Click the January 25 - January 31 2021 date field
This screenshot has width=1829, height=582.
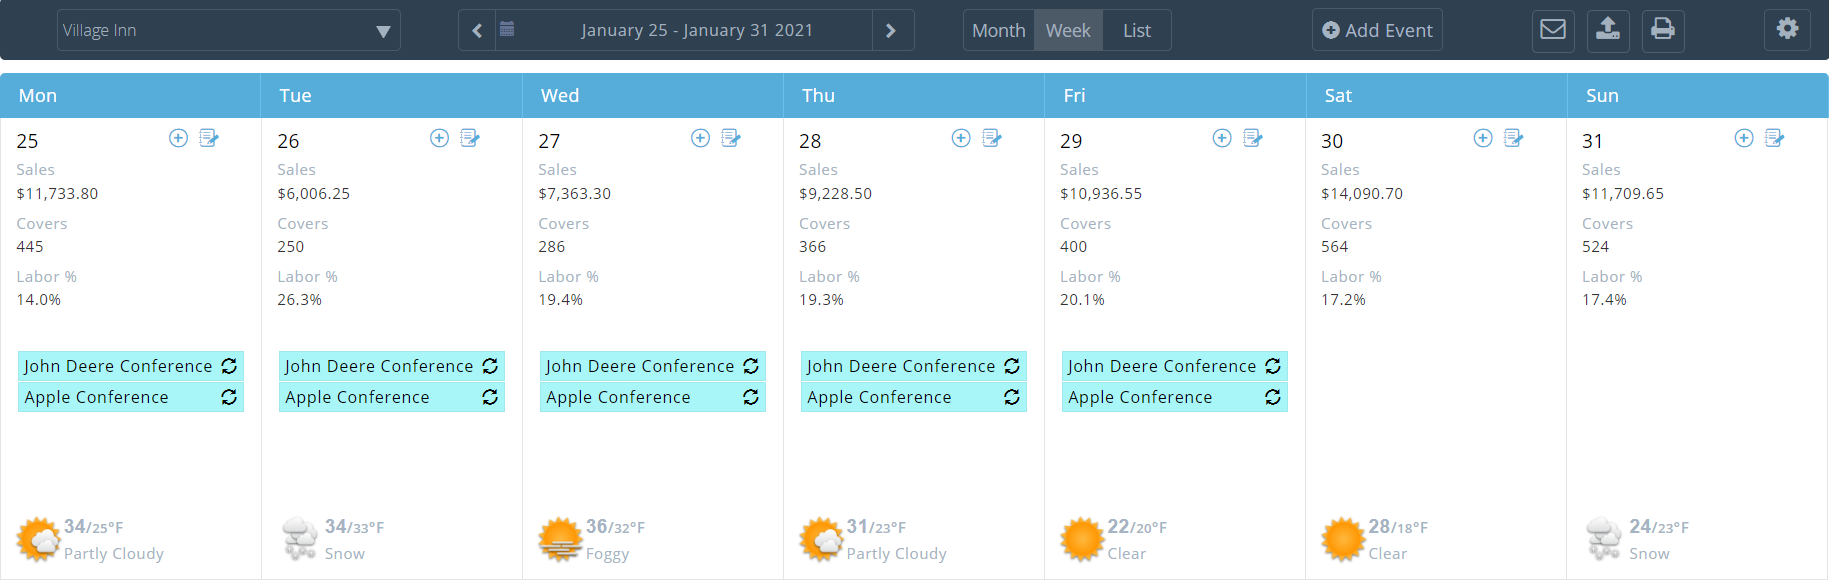[x=696, y=30]
